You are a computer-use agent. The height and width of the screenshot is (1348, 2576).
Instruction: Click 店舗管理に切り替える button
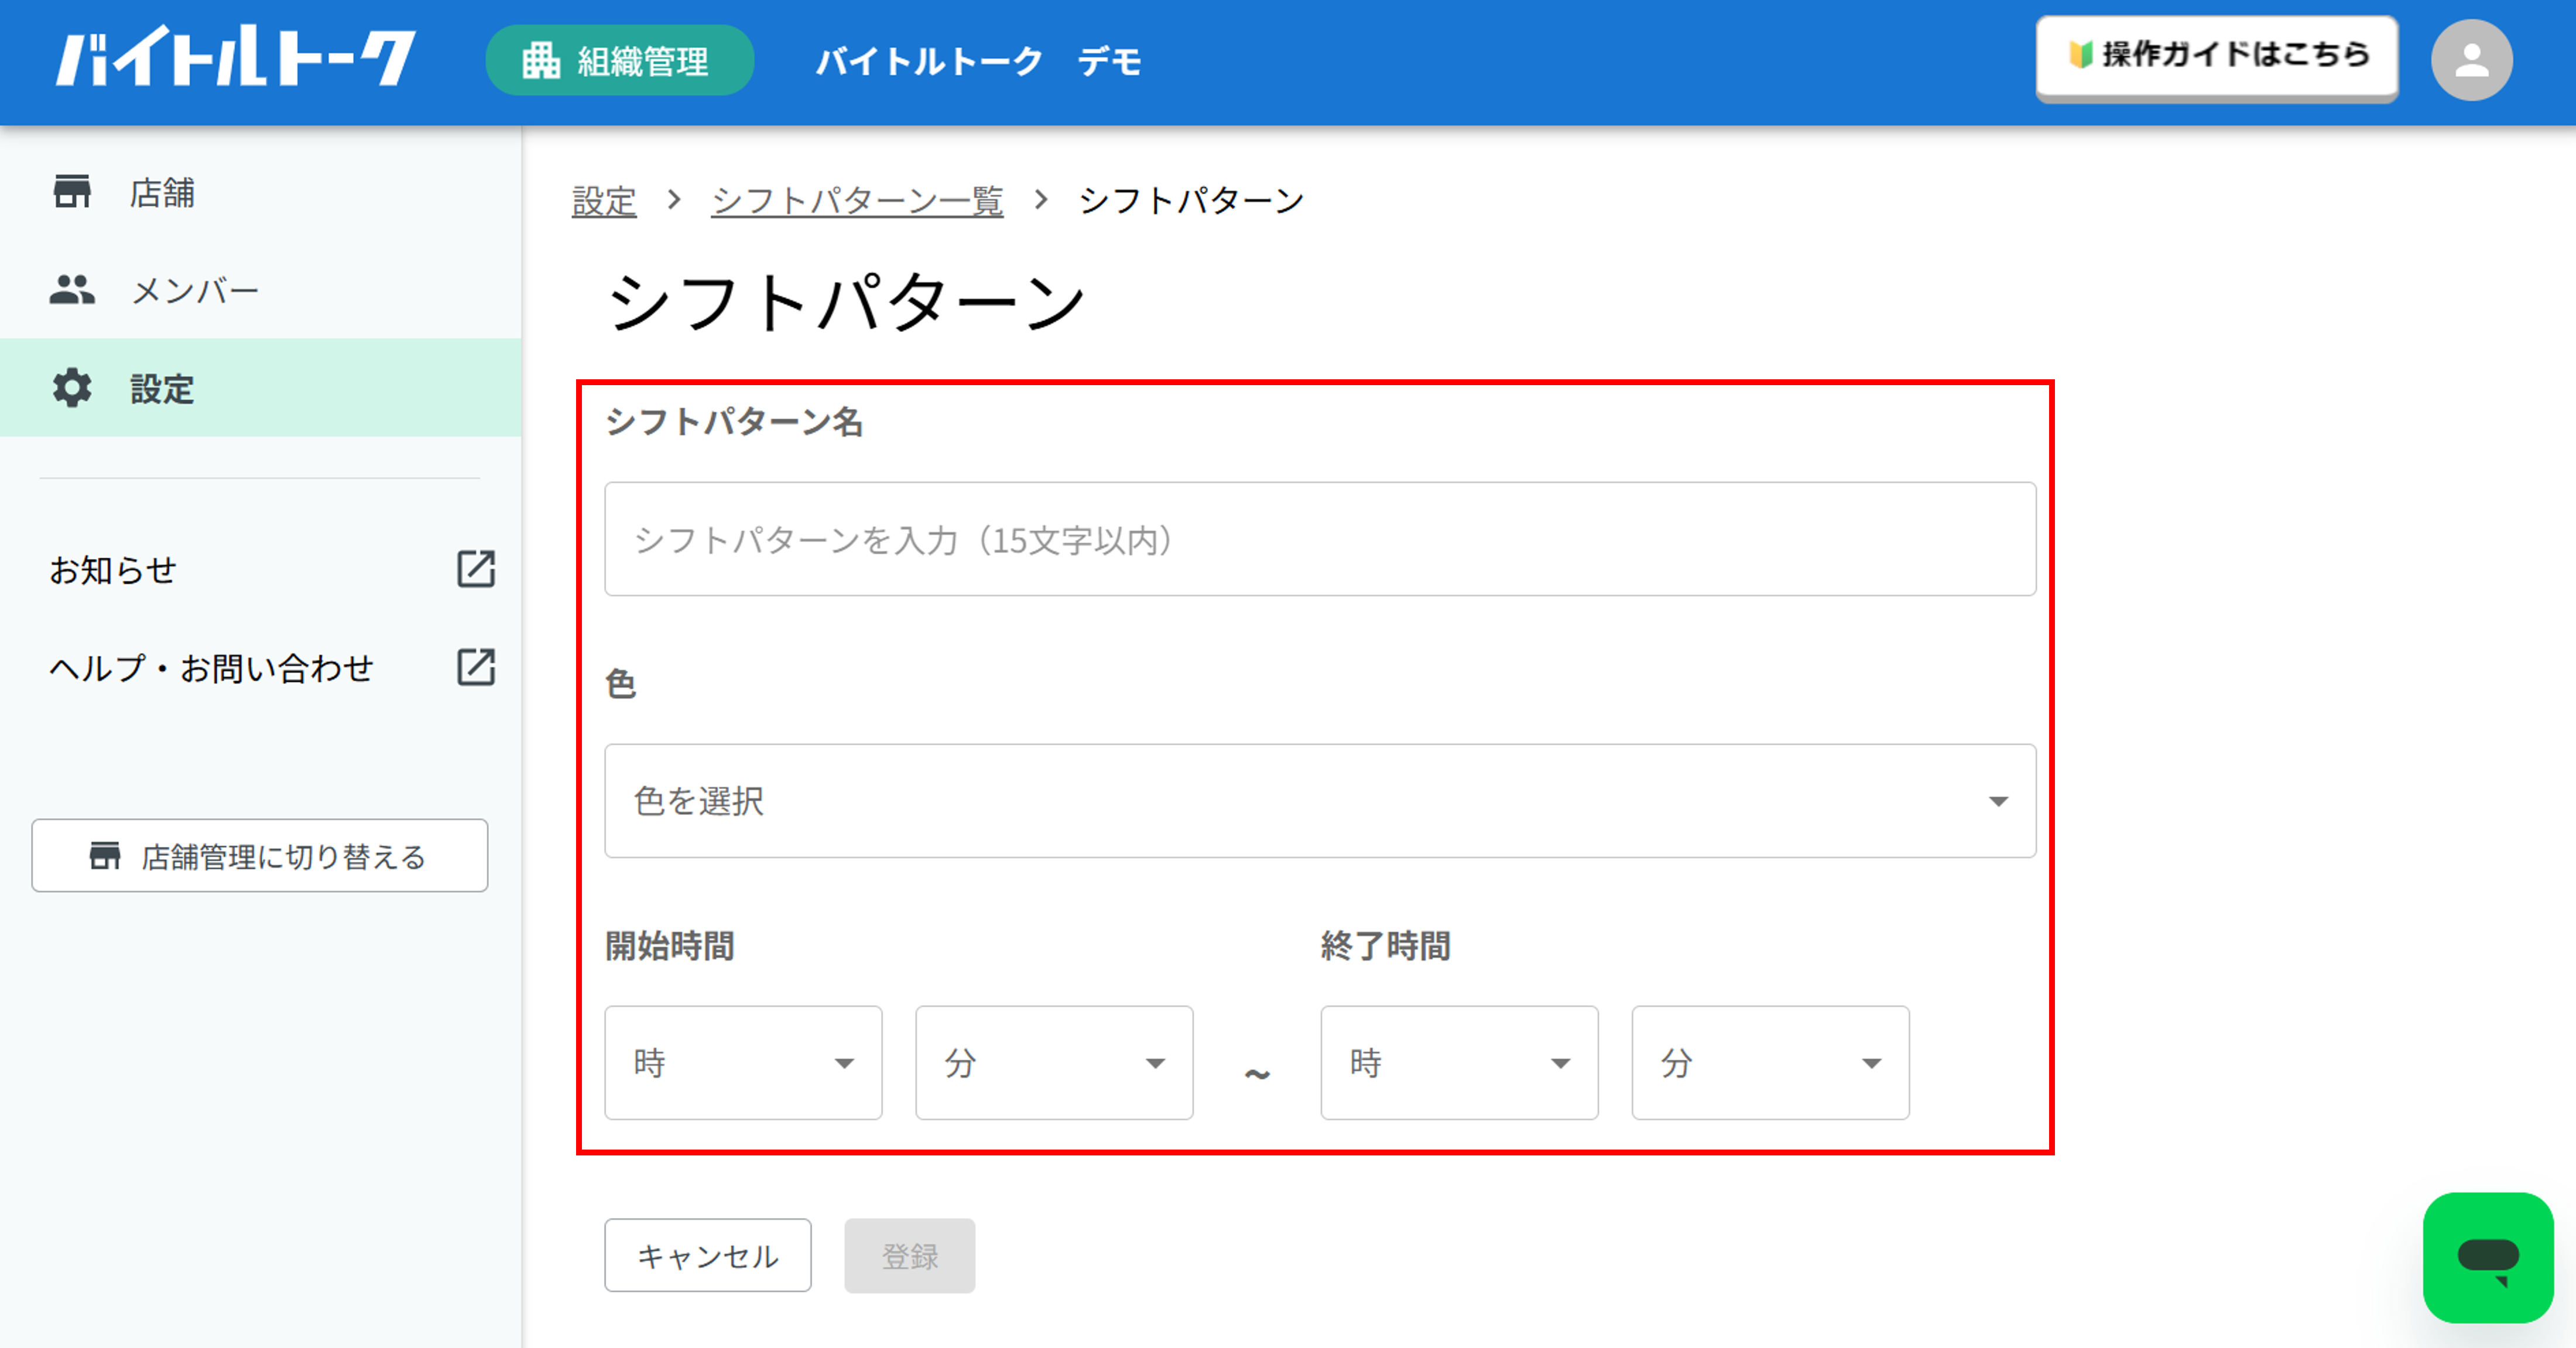(260, 856)
